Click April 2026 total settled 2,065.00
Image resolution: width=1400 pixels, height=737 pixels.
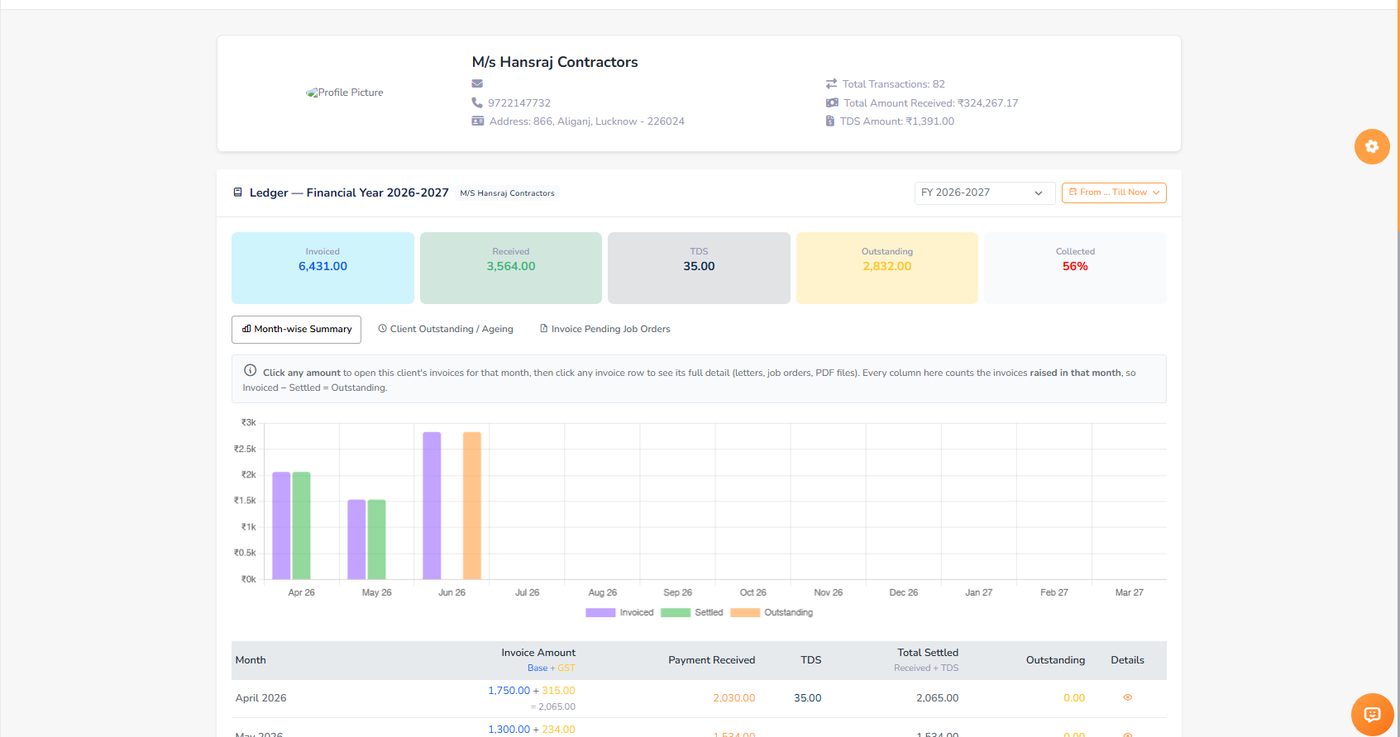point(937,698)
